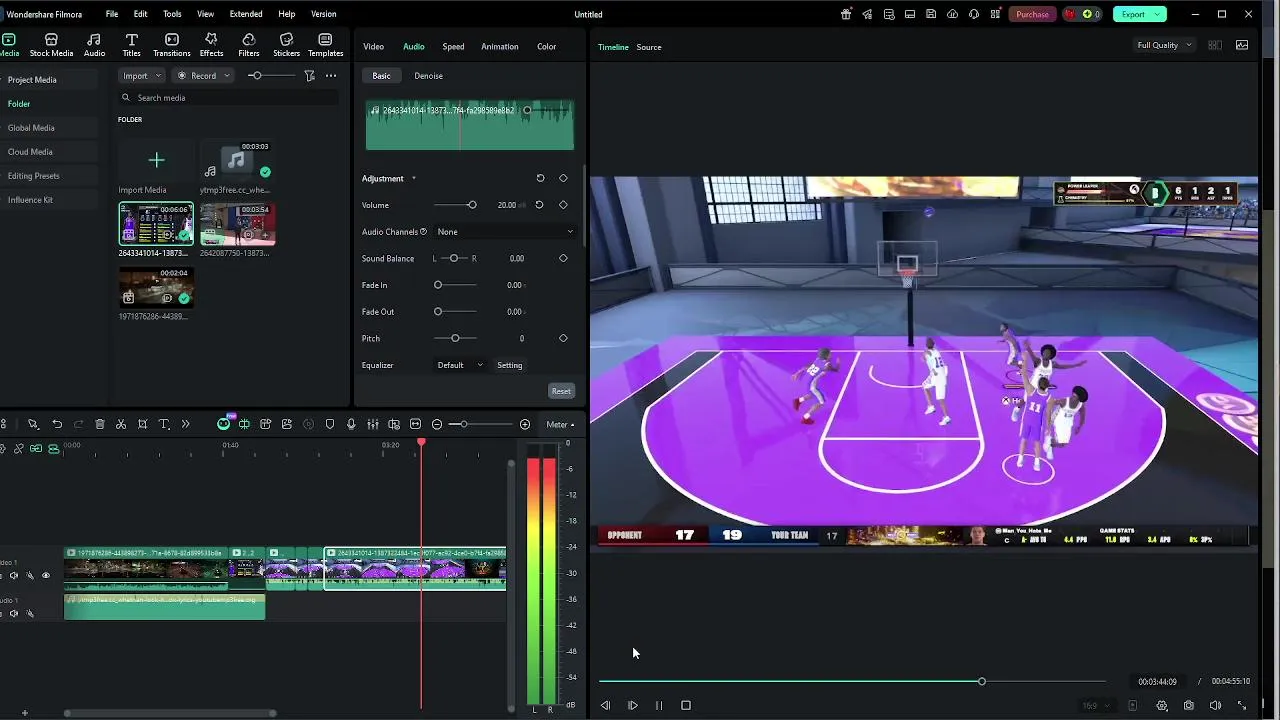Open the File menu

112,14
